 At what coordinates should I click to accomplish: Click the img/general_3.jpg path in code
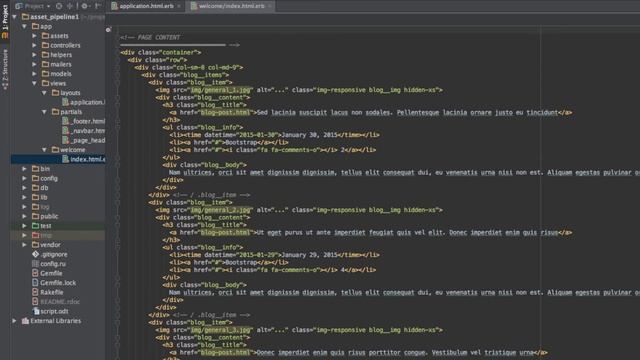tap(221, 330)
